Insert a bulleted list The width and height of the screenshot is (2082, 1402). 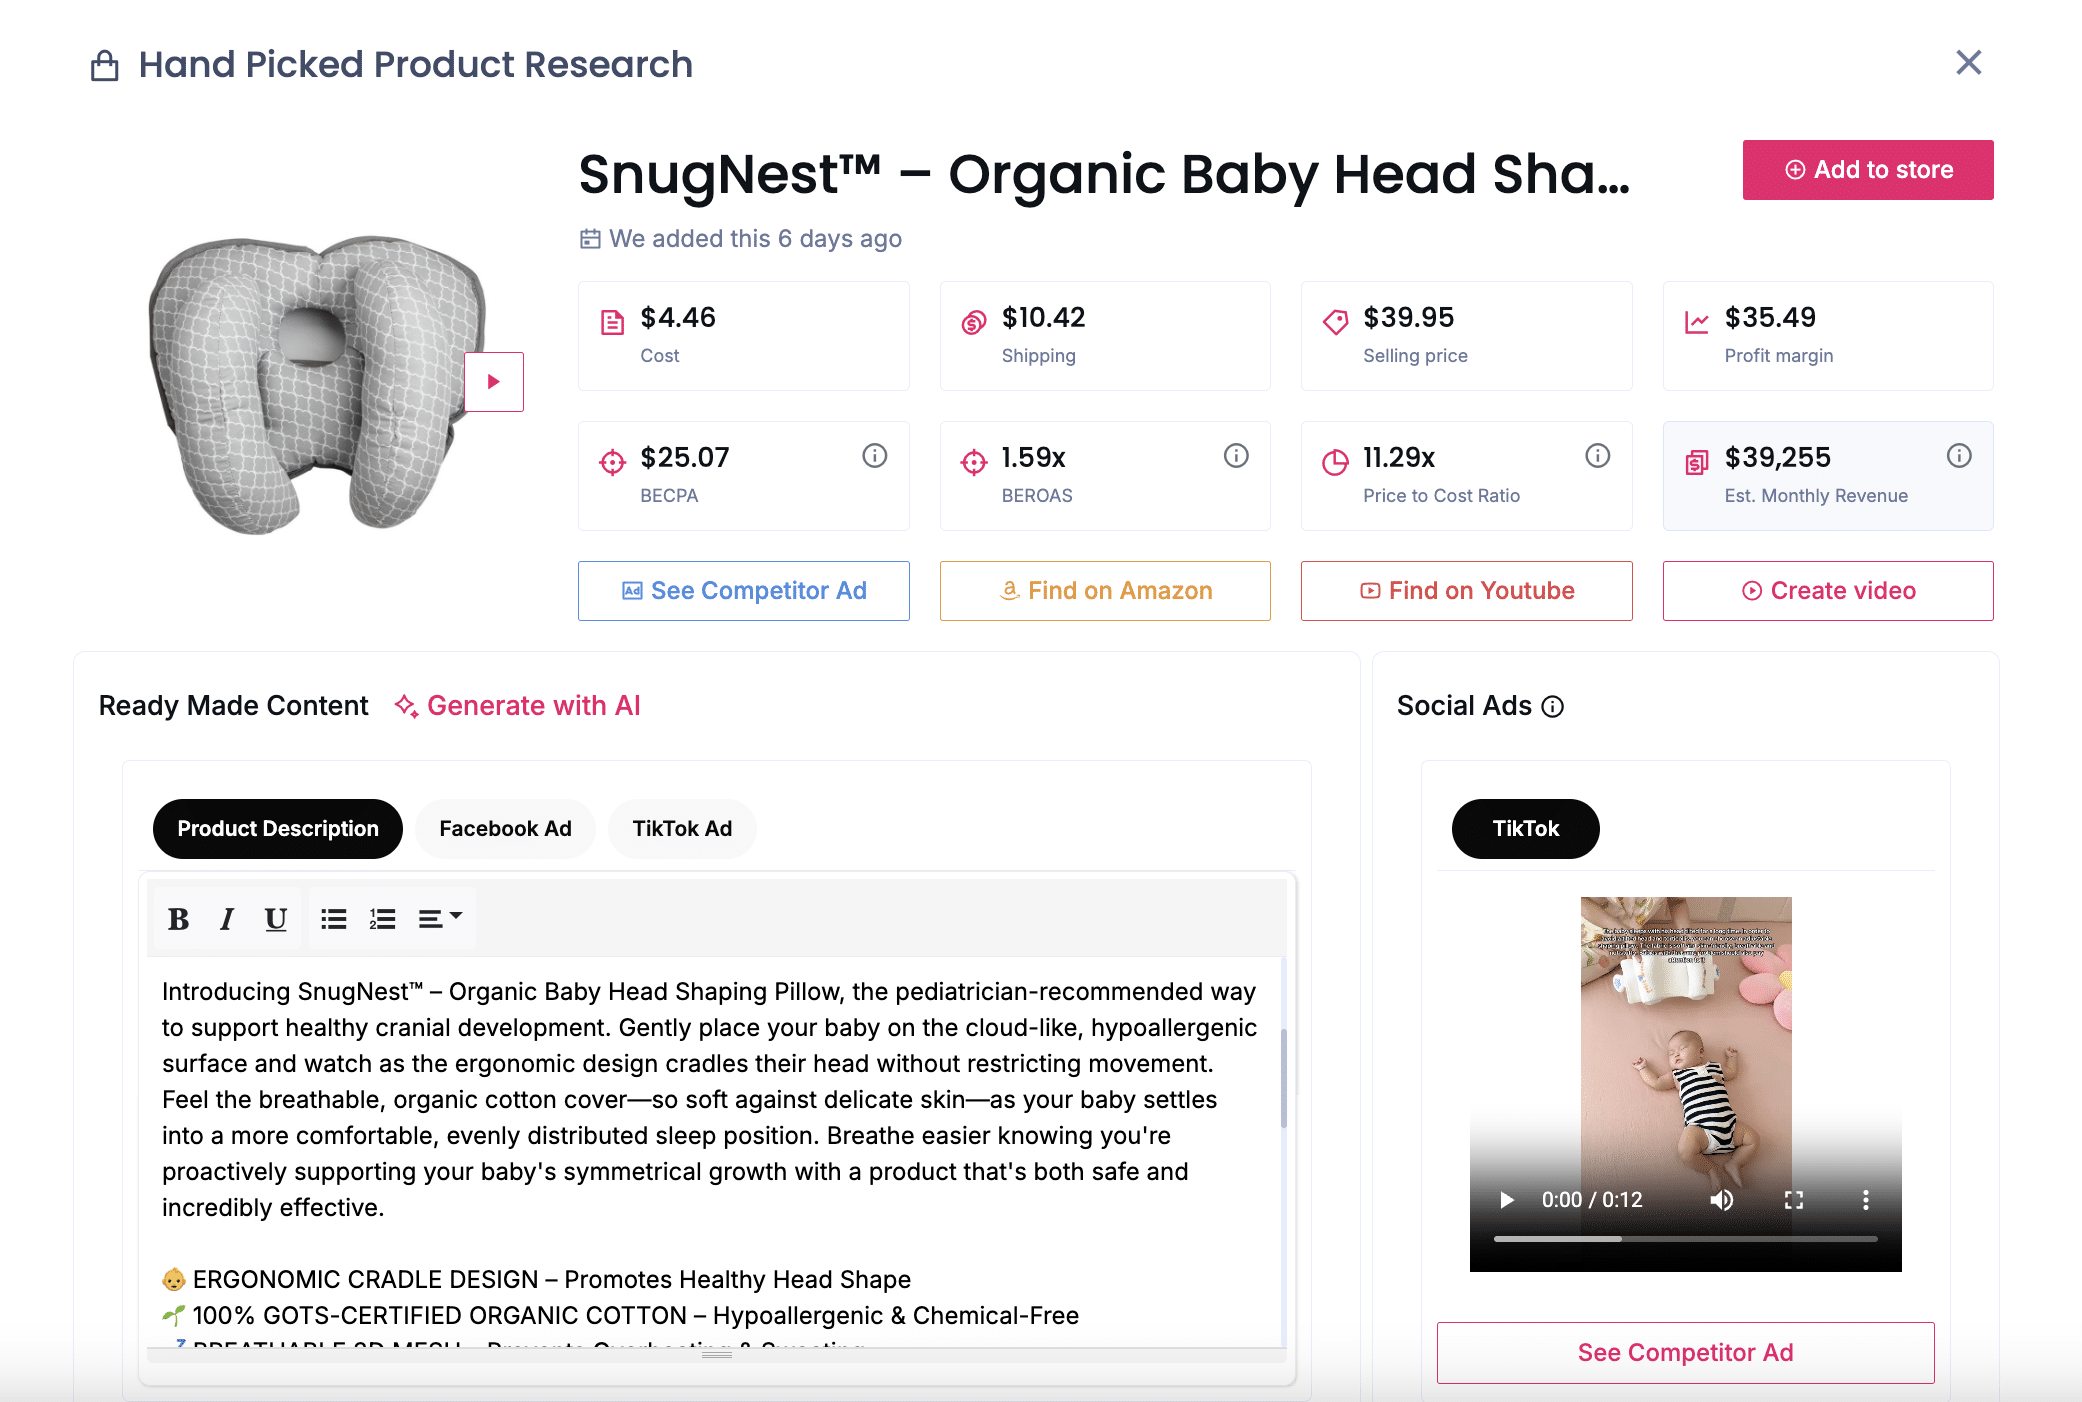tap(333, 919)
